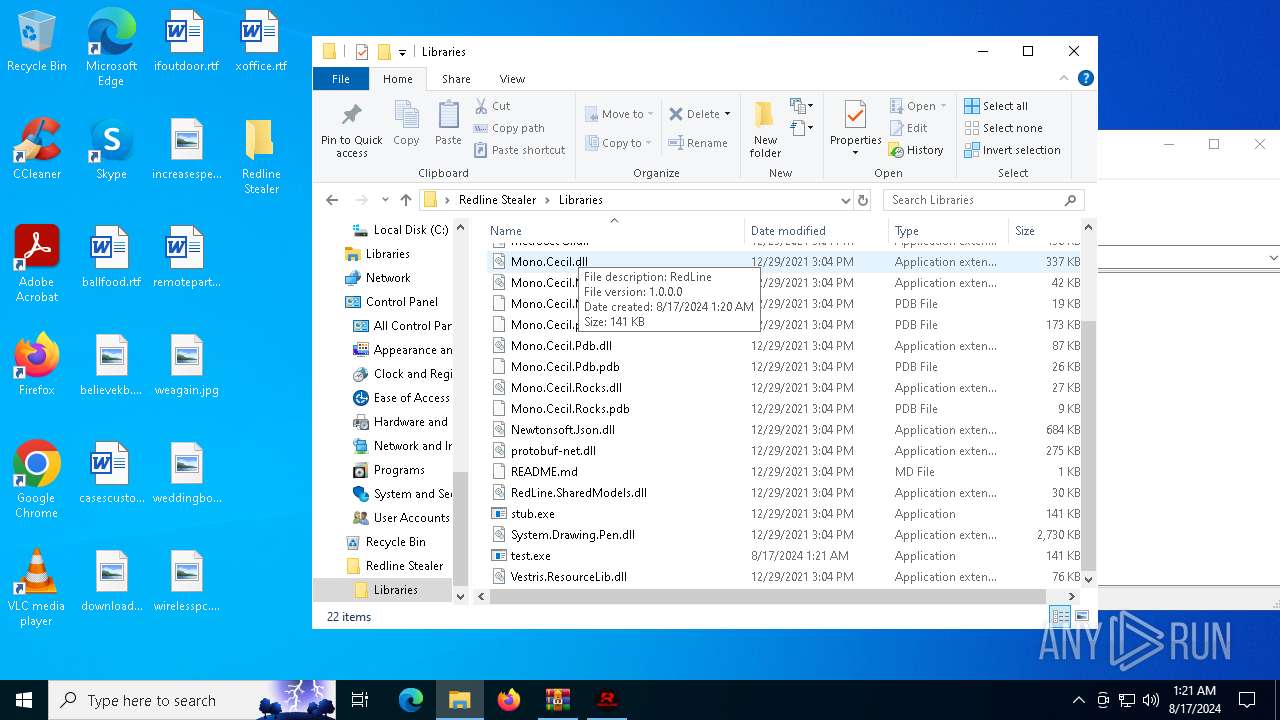
Task: Switch to large icons view
Action: coord(1081,616)
